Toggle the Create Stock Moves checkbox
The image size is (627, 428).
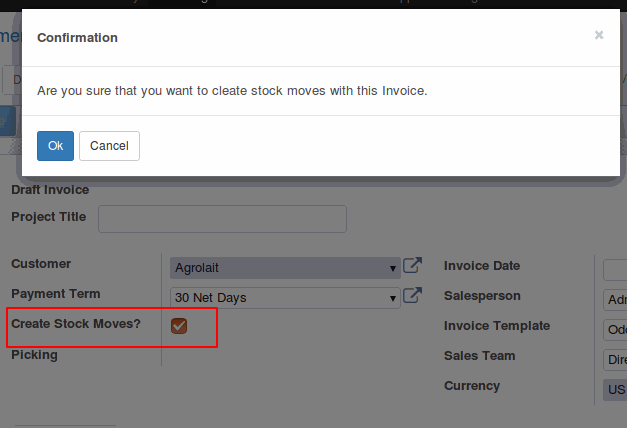point(179,326)
